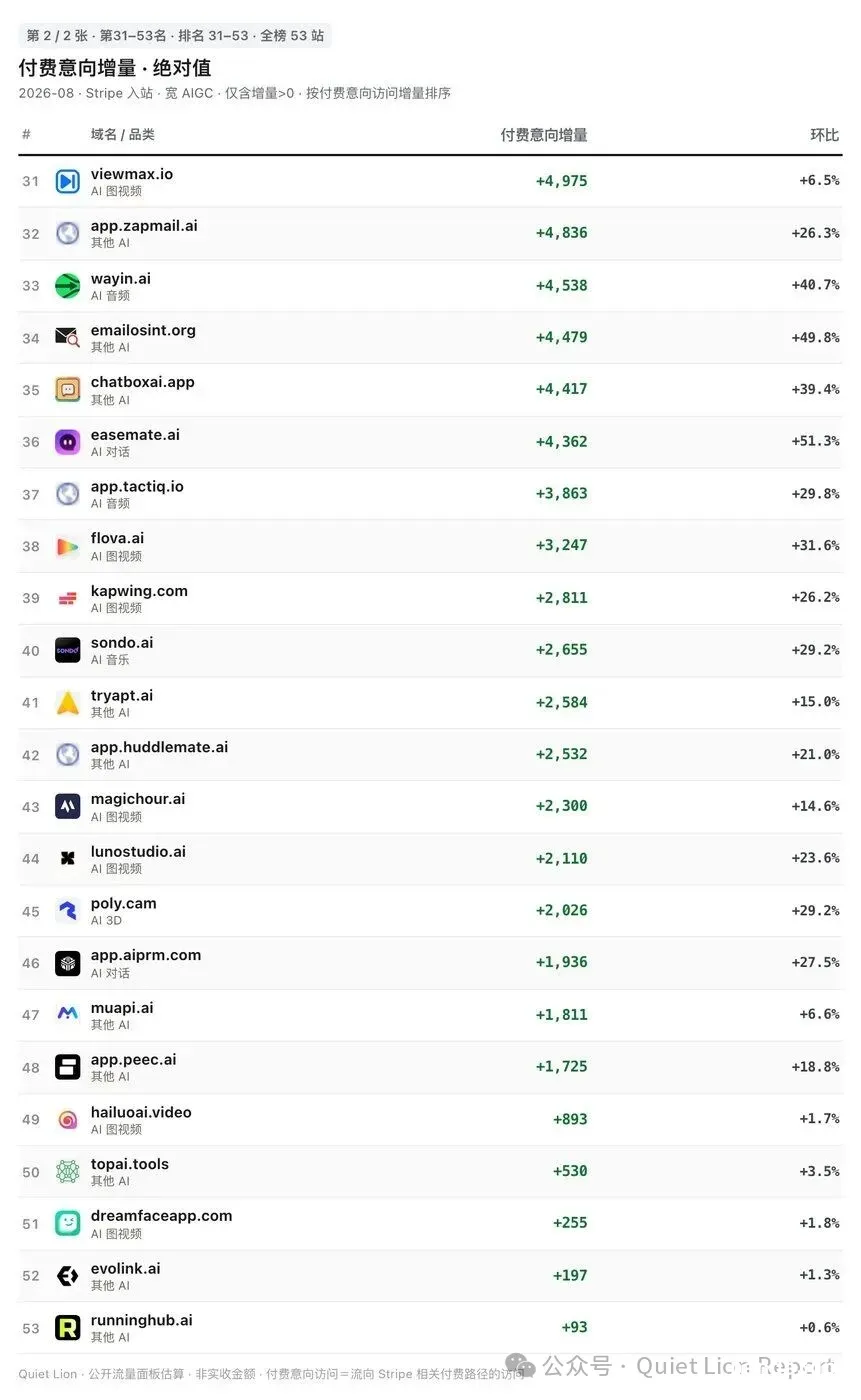
Task: Click the green wayin.ai logo icon
Action: [x=68, y=285]
